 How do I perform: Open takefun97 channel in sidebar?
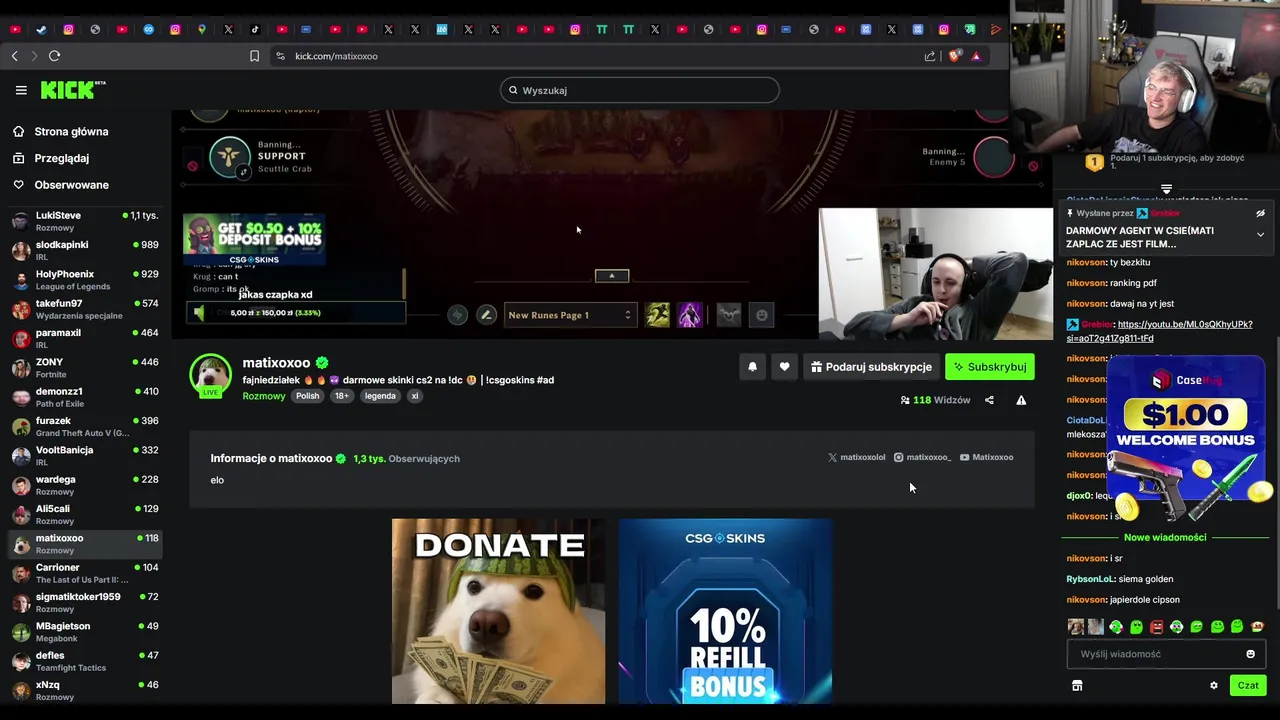coord(85,309)
